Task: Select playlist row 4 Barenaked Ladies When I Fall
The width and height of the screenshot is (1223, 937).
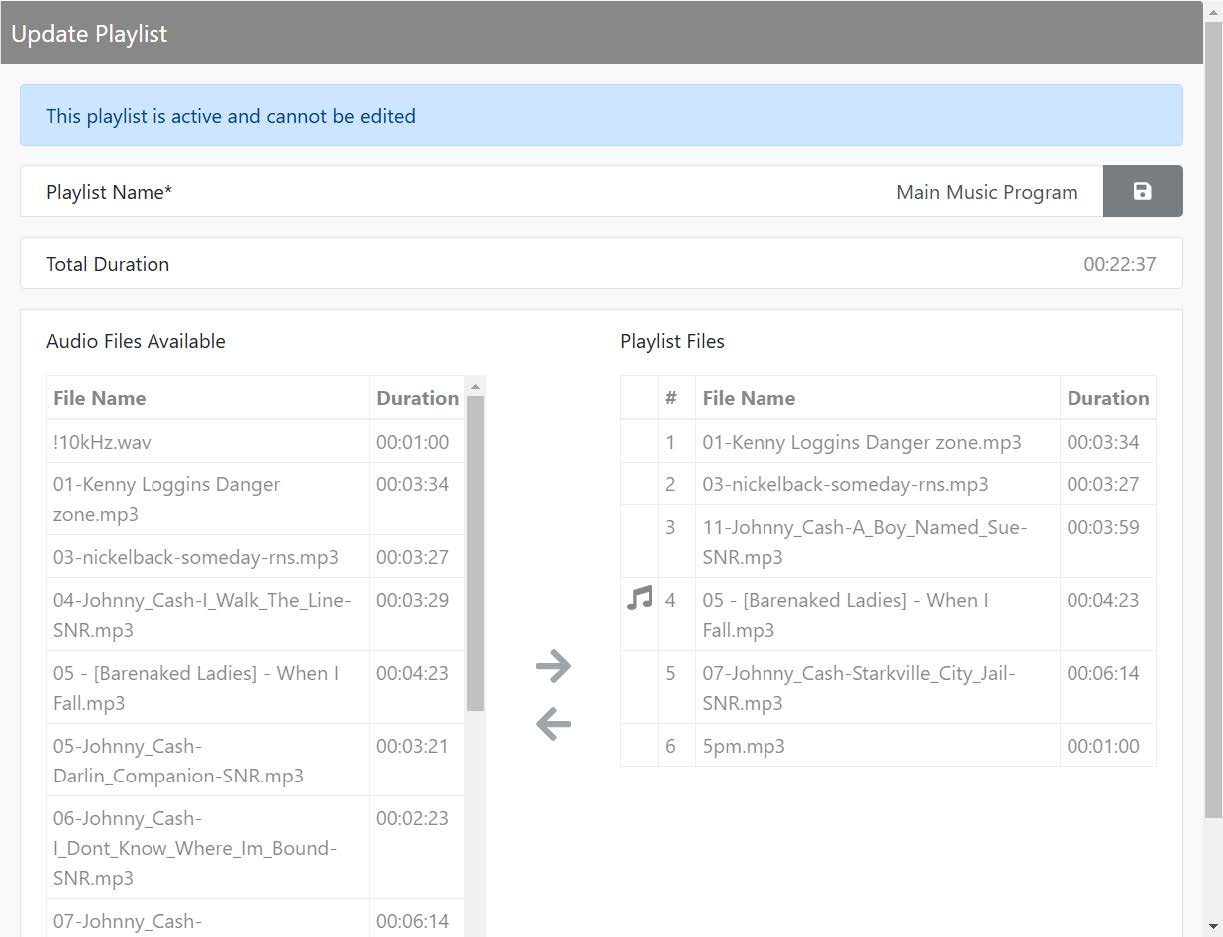Action: click(888, 614)
